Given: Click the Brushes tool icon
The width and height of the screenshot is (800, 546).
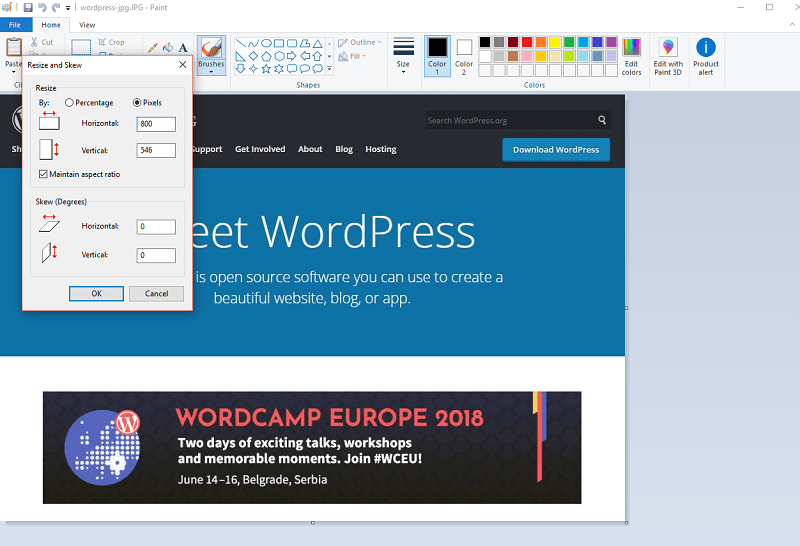Looking at the screenshot, I should tap(211, 47).
